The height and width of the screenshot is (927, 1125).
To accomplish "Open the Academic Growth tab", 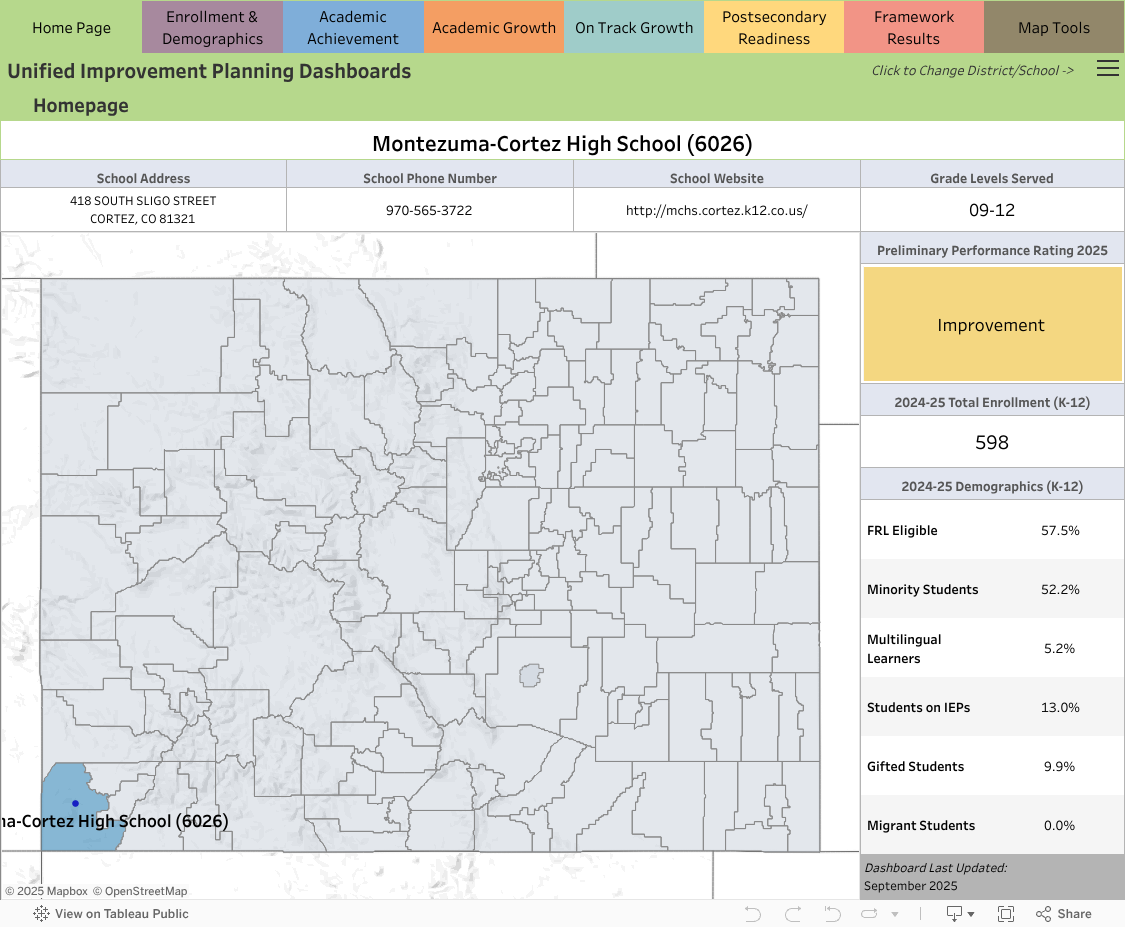I will pyautogui.click(x=494, y=27).
